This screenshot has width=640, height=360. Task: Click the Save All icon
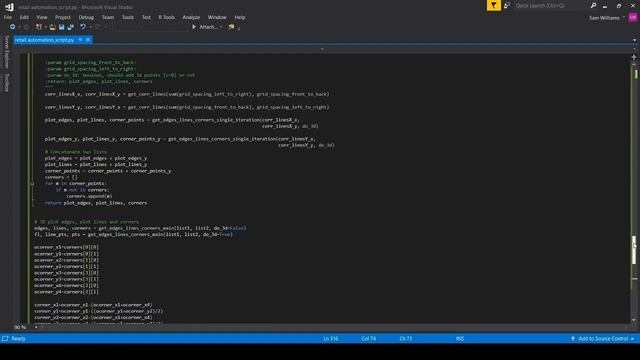point(70,27)
